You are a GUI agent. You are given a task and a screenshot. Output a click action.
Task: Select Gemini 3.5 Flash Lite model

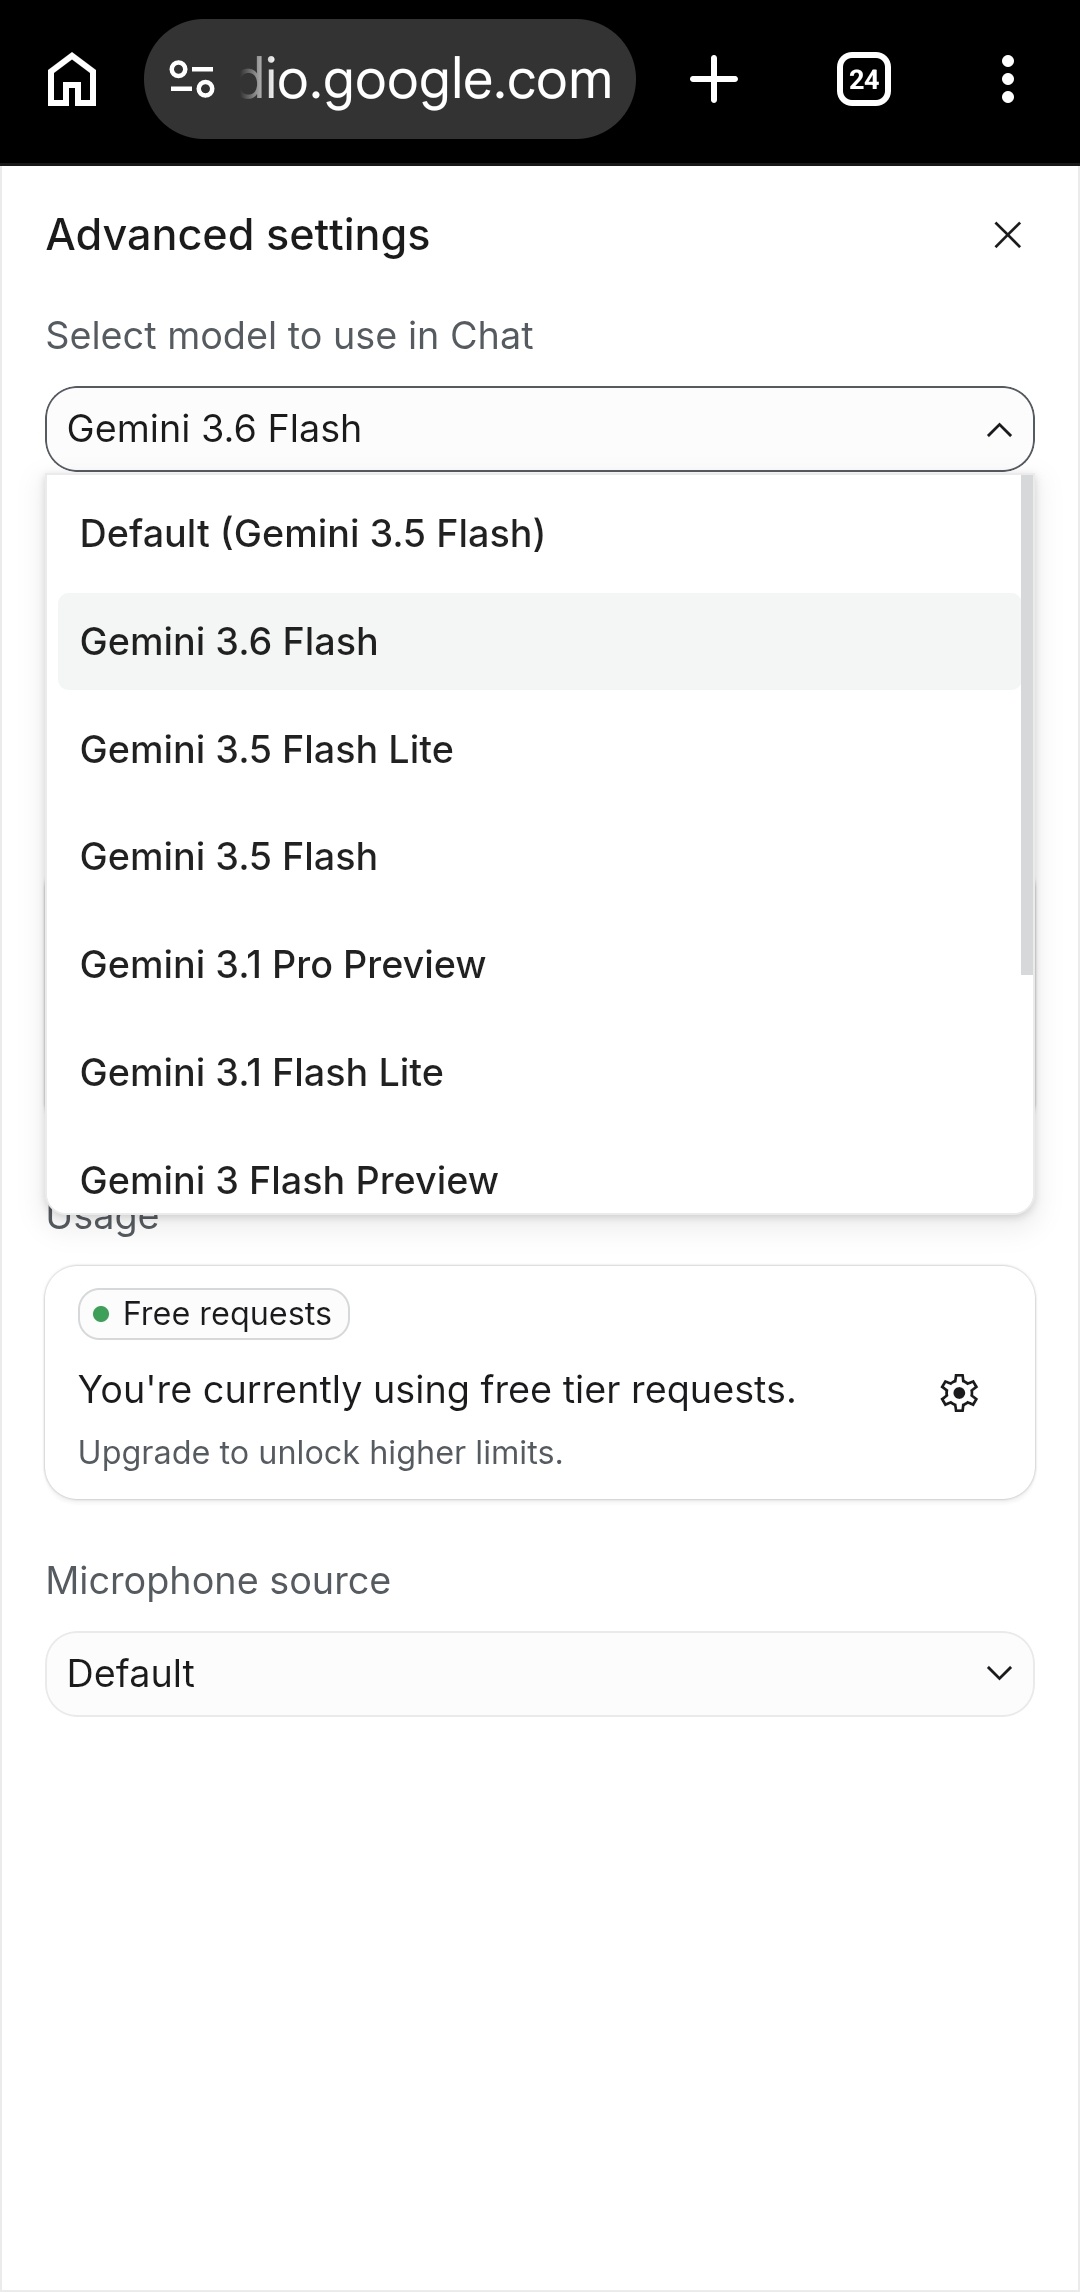(539, 750)
